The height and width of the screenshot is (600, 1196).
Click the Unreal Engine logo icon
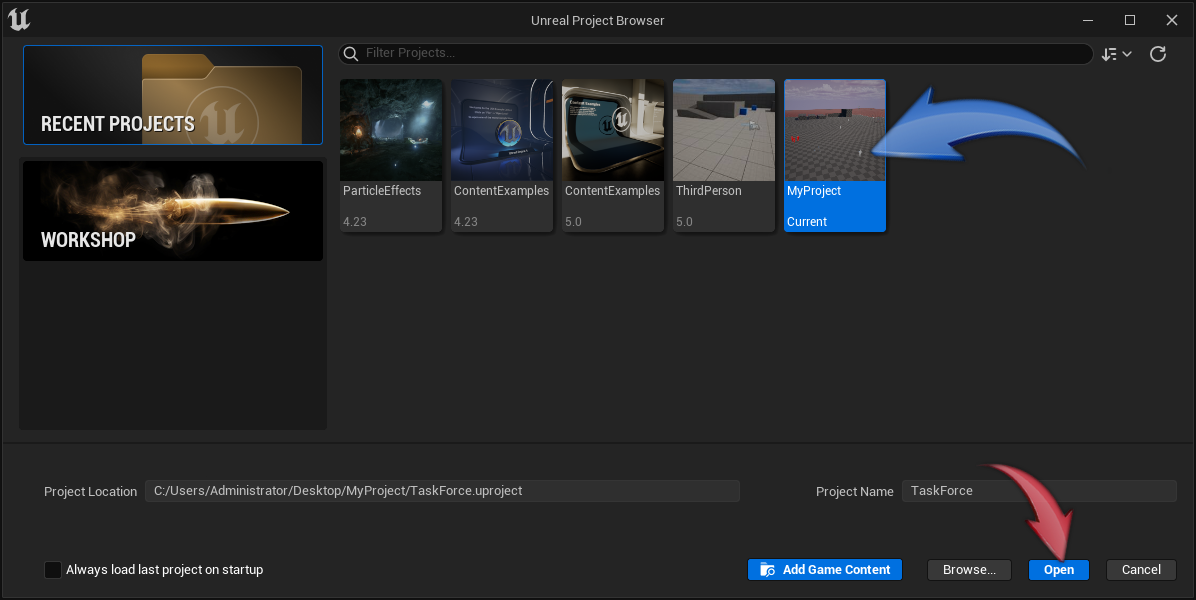[19, 19]
